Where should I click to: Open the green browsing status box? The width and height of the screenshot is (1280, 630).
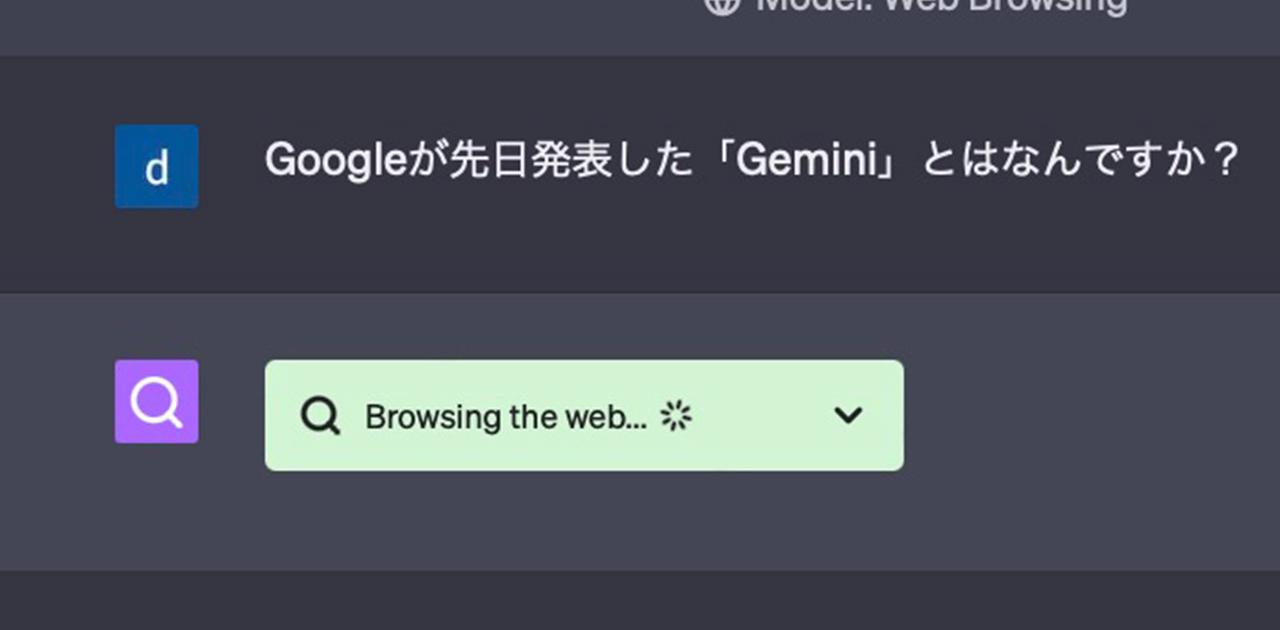coord(584,415)
